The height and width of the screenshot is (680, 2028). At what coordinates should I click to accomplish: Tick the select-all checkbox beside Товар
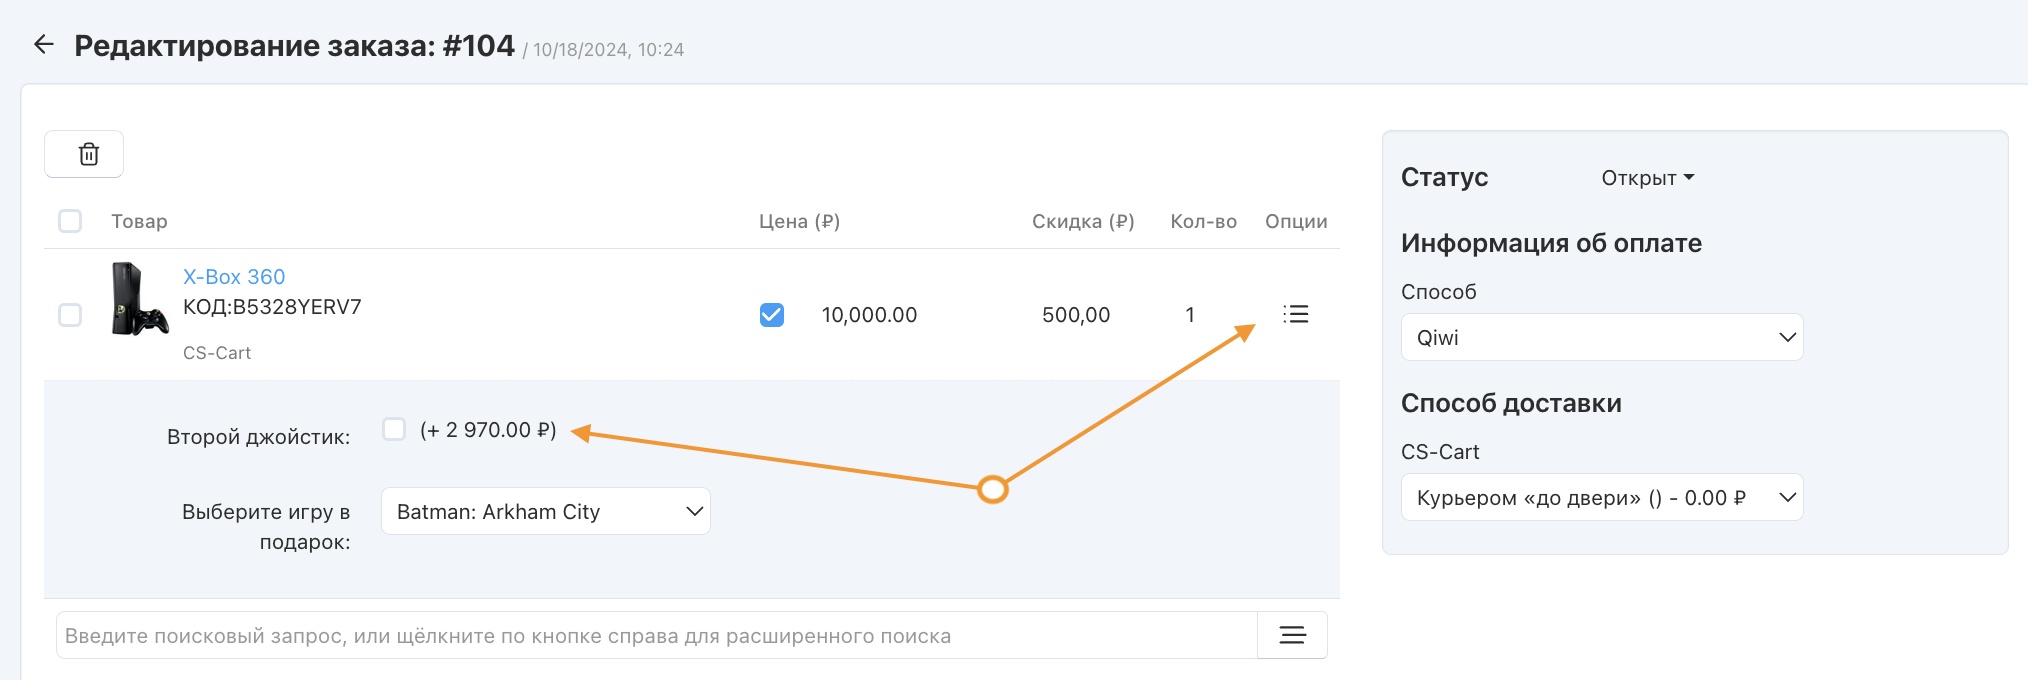[70, 221]
